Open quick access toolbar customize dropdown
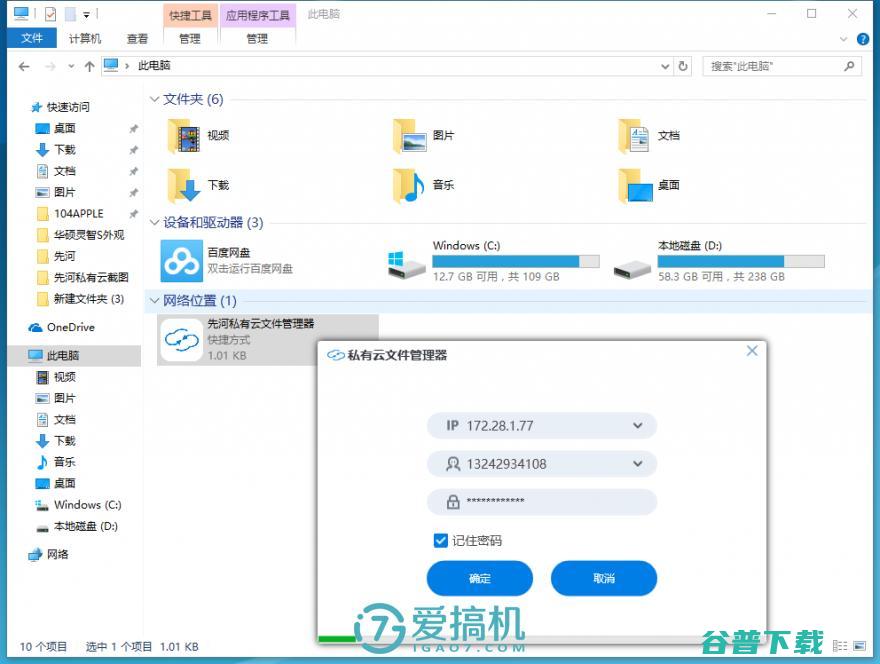880x664 pixels. (x=86, y=15)
